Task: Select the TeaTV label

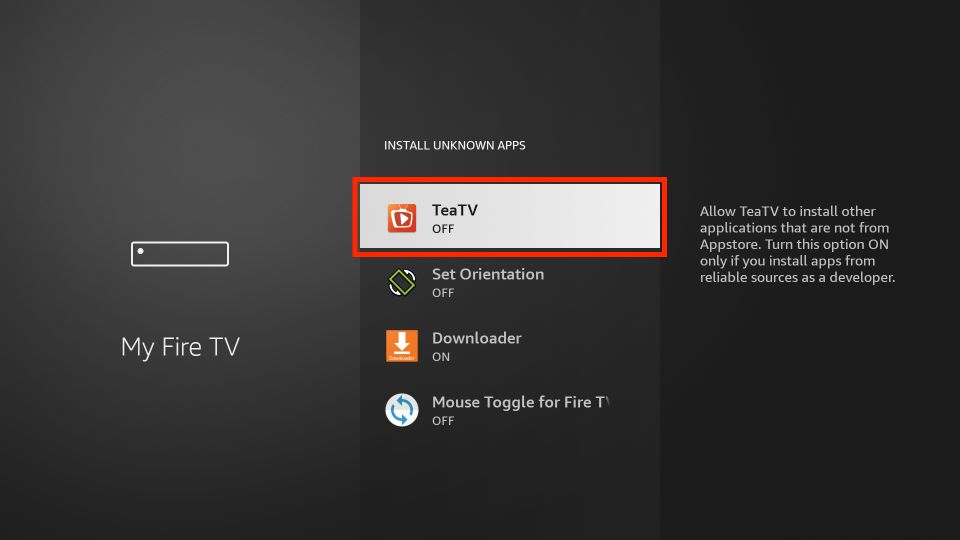Action: coord(455,210)
